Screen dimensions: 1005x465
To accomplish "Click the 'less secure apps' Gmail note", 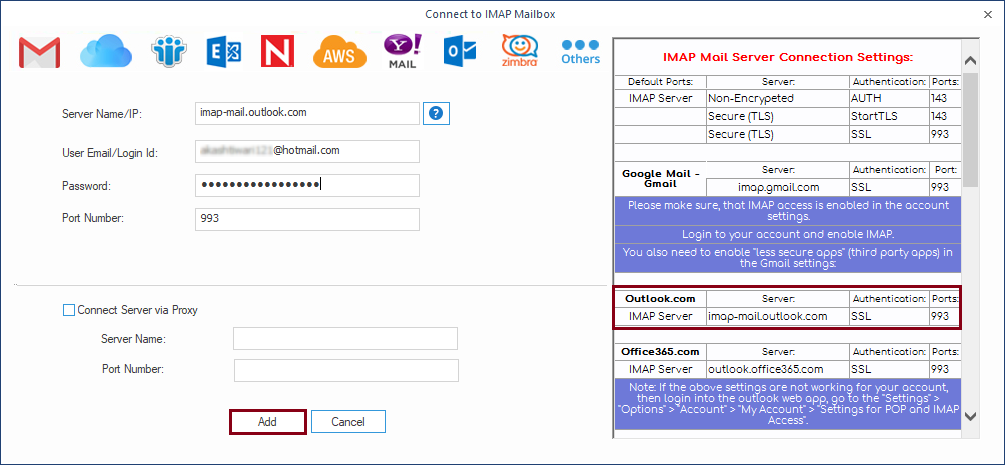I will pos(788,258).
